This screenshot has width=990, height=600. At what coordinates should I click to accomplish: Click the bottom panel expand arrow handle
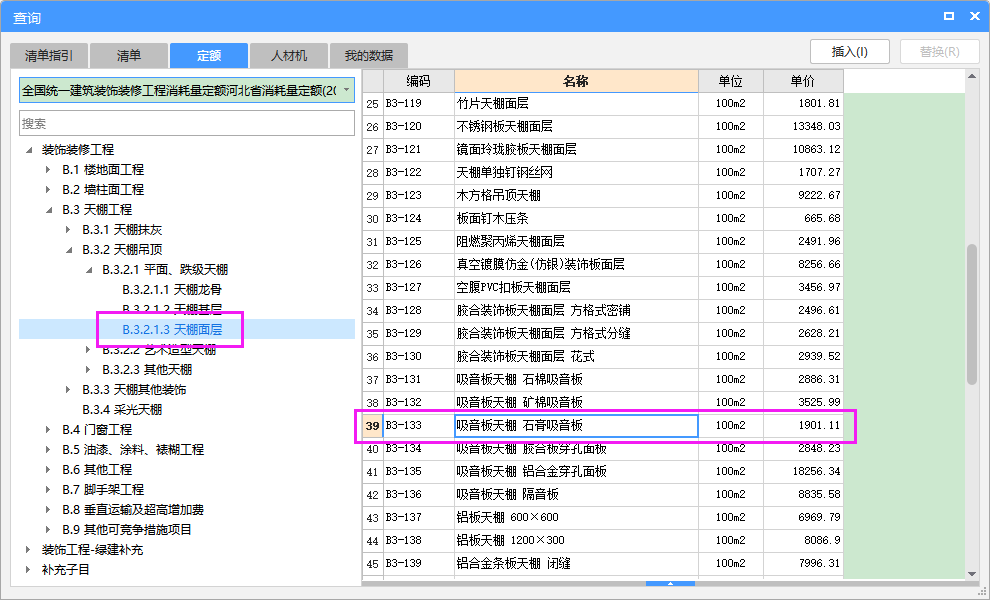coord(670,584)
